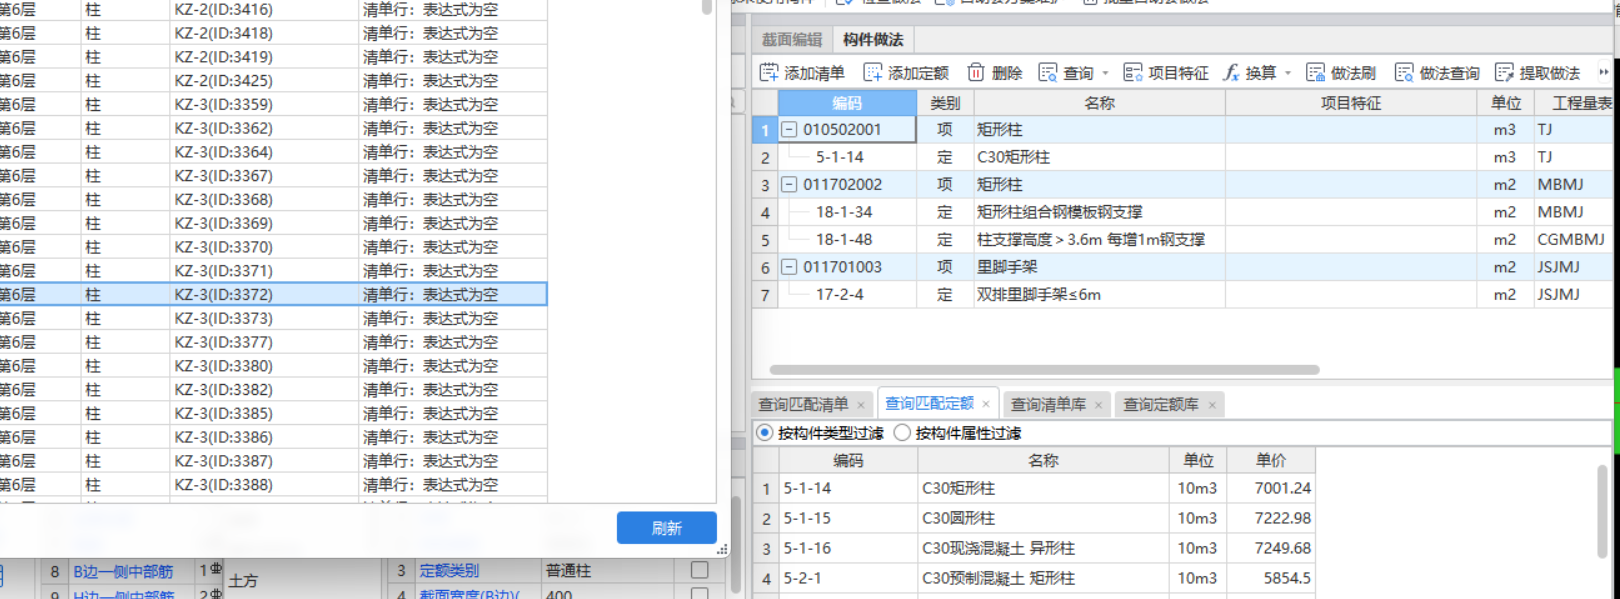1620x599 pixels.
Task: Collapse row 011701003 里脚手架
Action: coord(789,267)
